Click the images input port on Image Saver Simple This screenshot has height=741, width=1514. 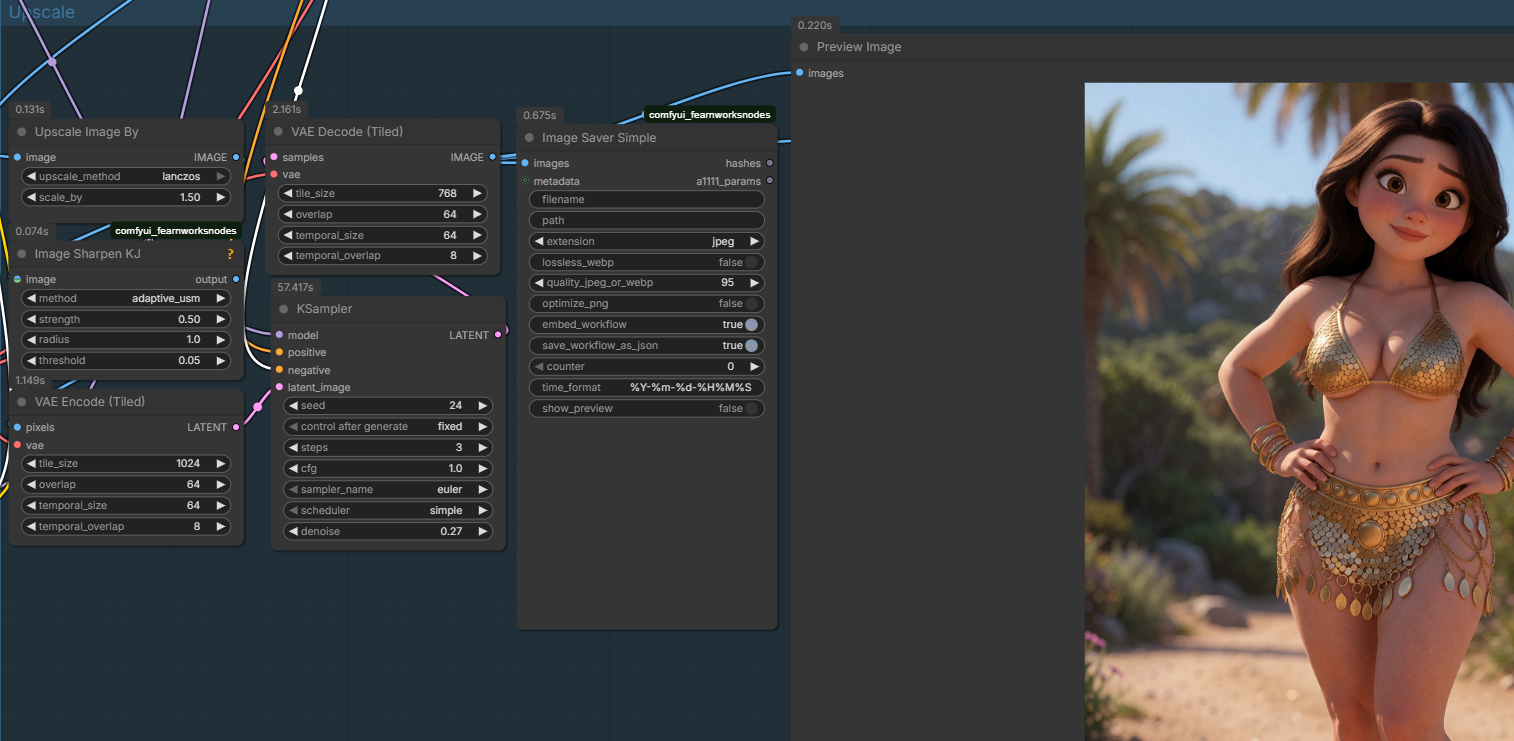[525, 163]
